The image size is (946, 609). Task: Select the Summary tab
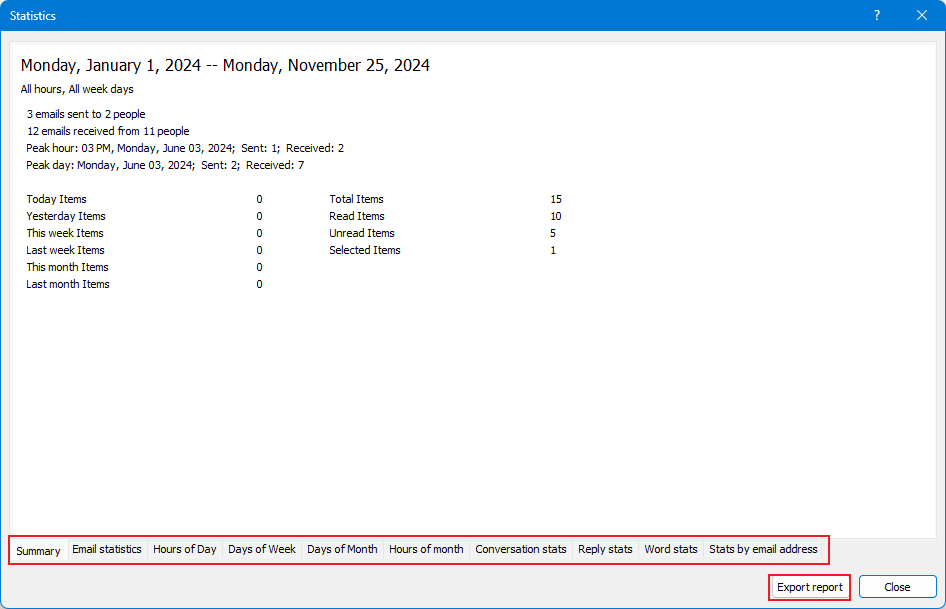(x=38, y=551)
